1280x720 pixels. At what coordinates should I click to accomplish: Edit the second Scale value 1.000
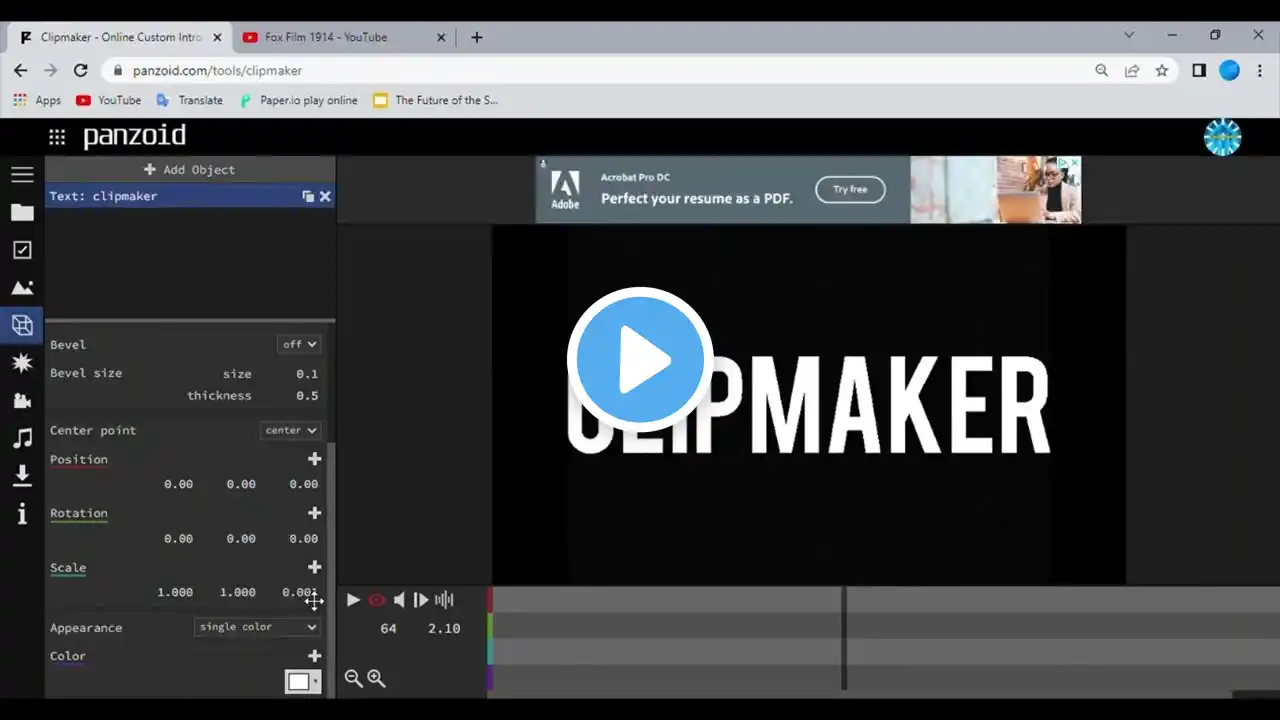238,593
